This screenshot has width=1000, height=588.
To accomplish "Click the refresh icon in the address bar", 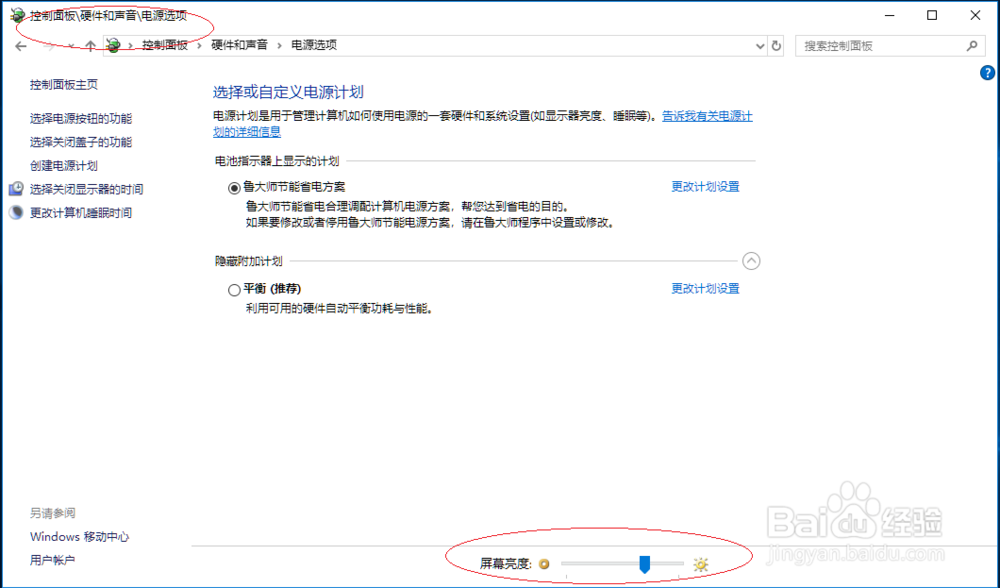I will [778, 46].
